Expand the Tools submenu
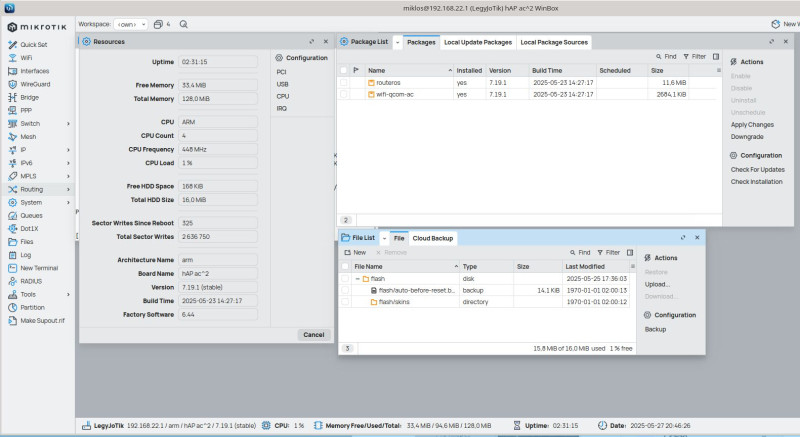Screen dimensions: 800x437 click(x=68, y=295)
